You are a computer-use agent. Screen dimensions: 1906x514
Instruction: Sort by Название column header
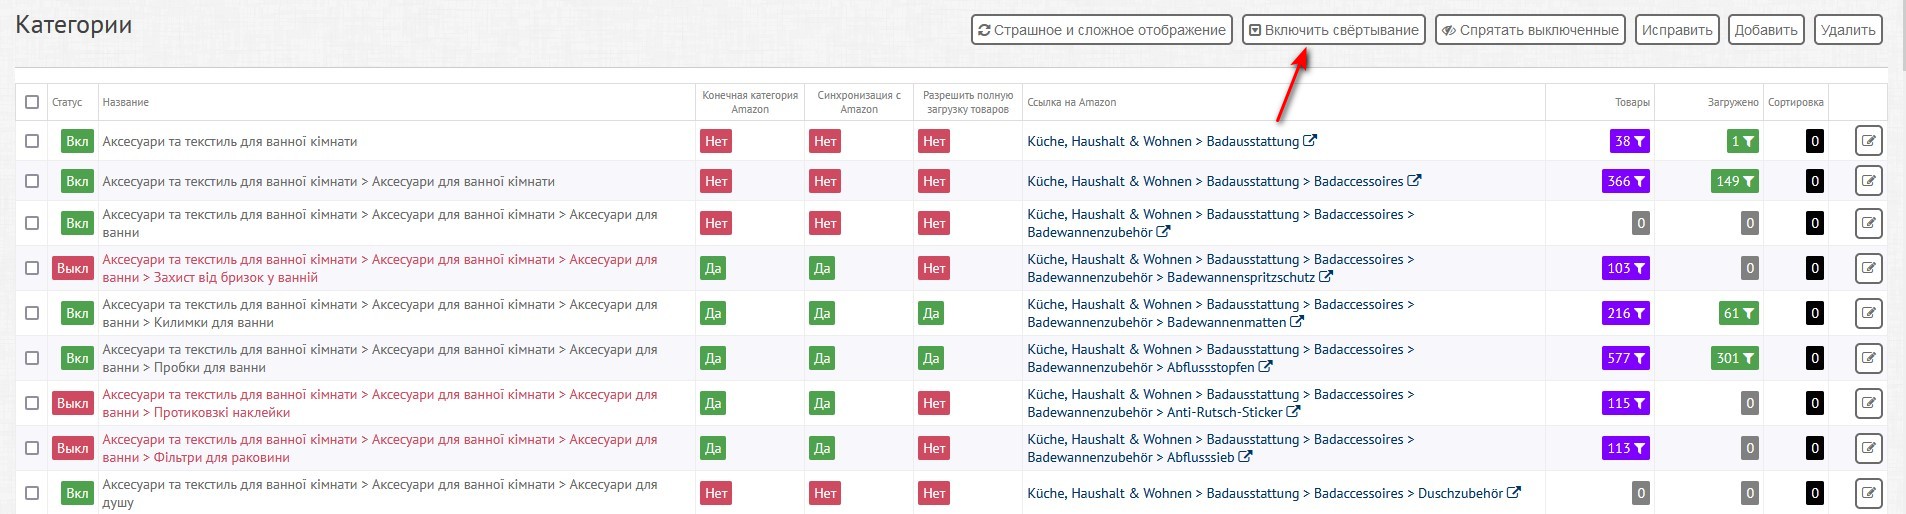click(125, 102)
